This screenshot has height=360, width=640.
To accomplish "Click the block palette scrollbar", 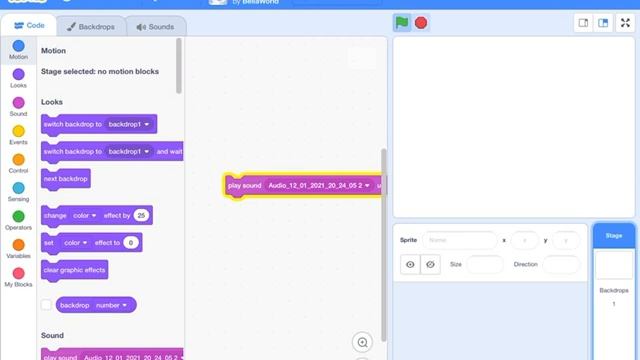I will click(x=178, y=65).
